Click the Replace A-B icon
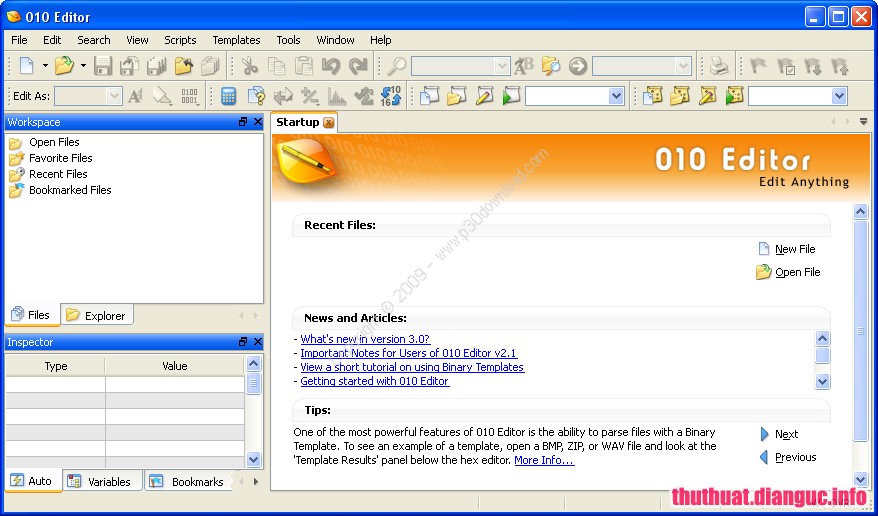 tap(524, 66)
